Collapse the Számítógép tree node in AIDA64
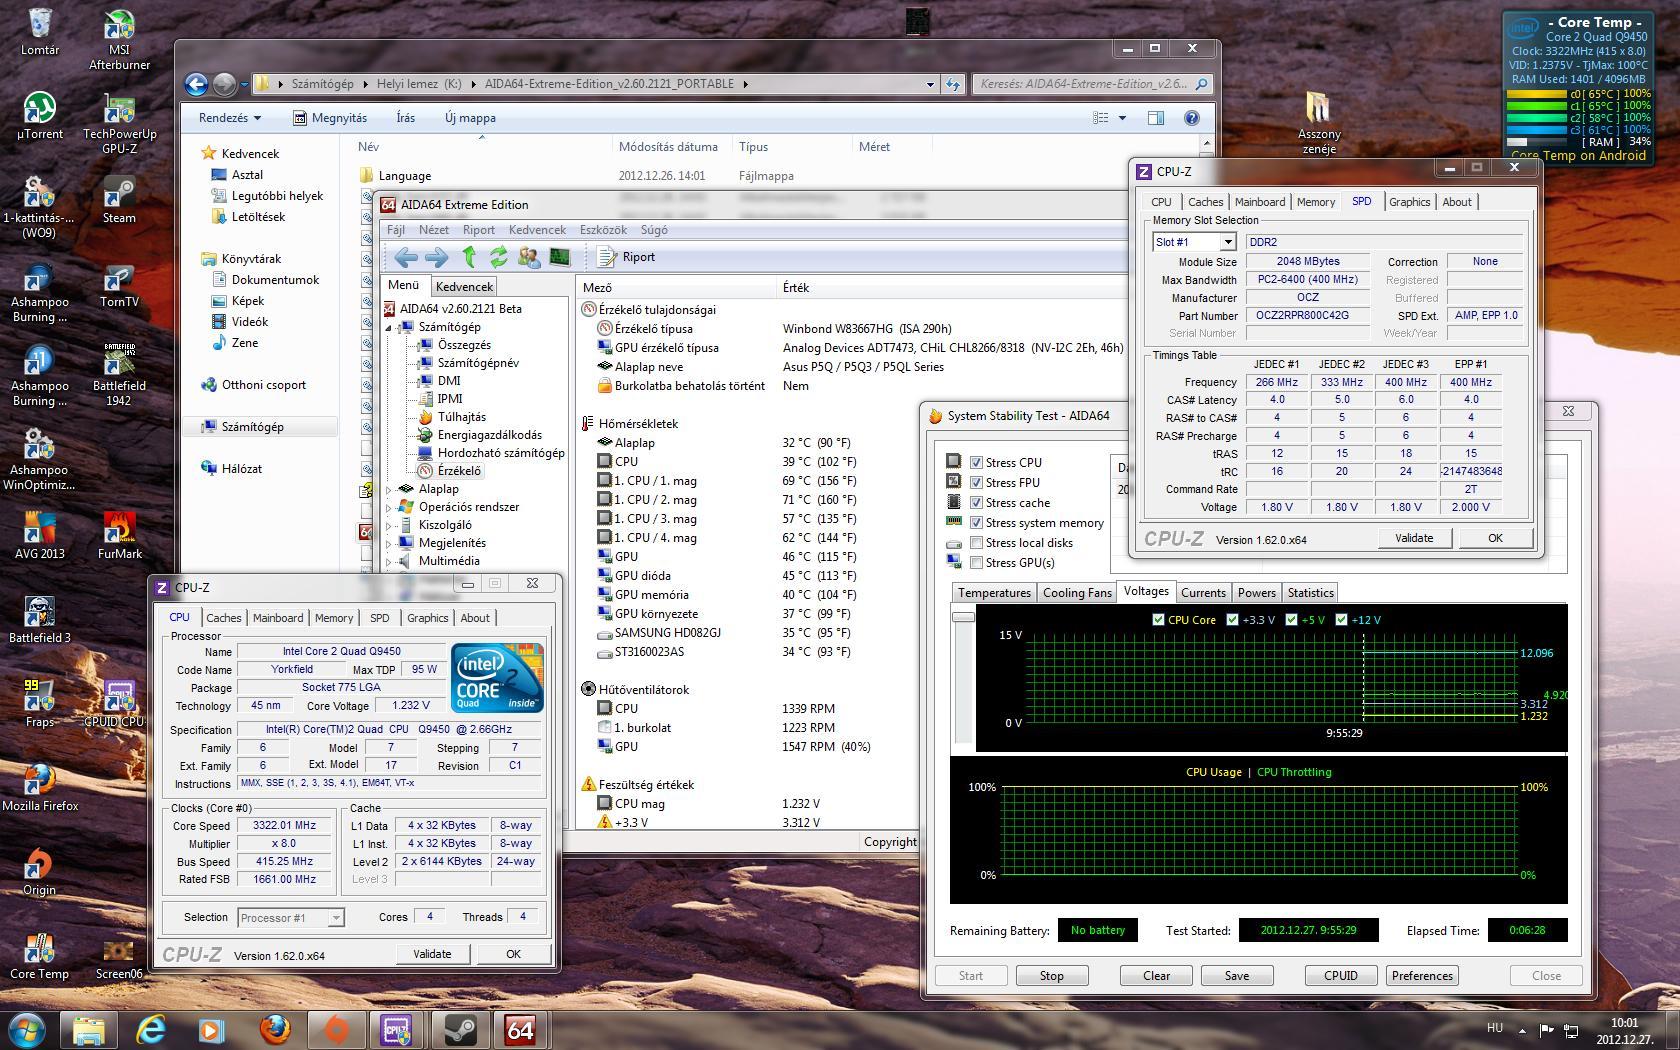 (390, 327)
